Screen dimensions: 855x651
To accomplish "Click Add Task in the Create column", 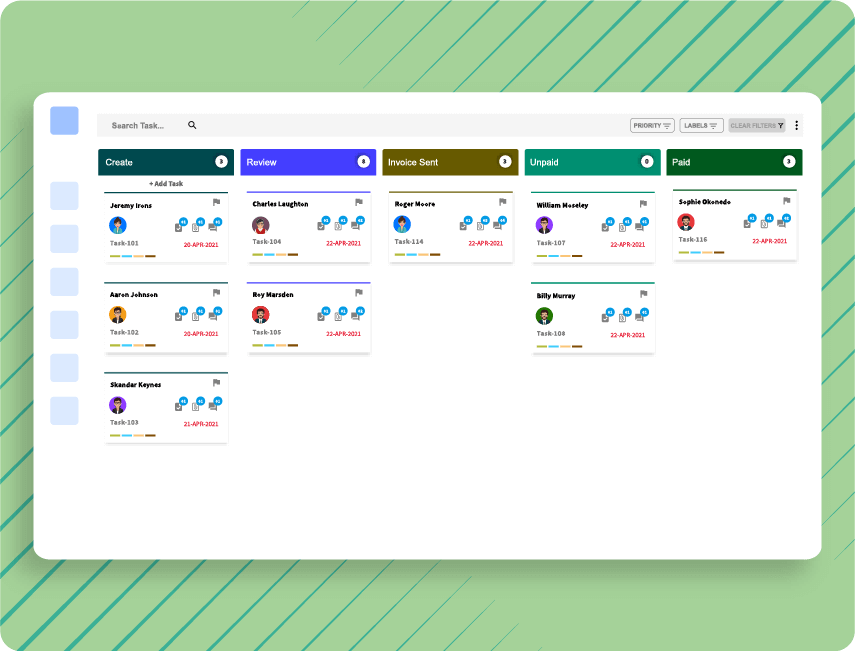I will tap(166, 183).
